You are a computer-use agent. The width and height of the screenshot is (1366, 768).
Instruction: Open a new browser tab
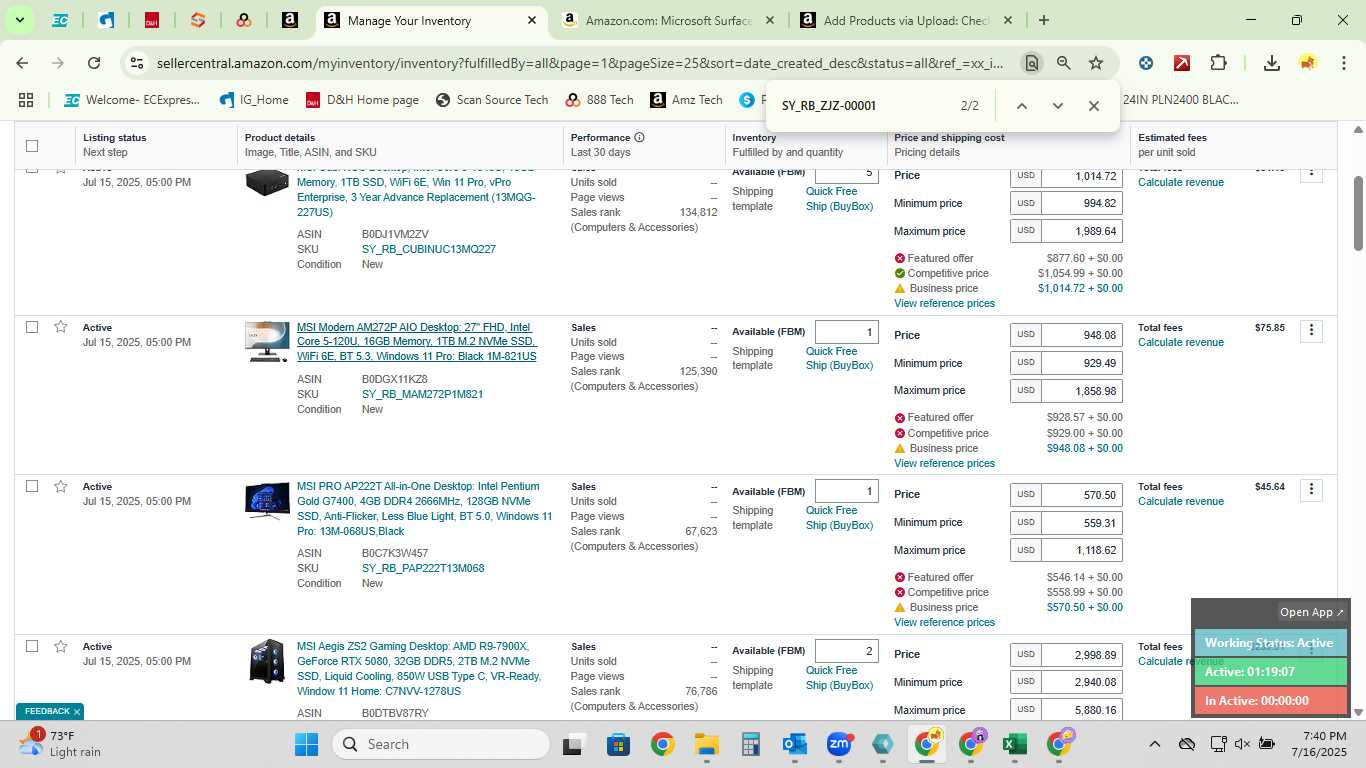1044,20
